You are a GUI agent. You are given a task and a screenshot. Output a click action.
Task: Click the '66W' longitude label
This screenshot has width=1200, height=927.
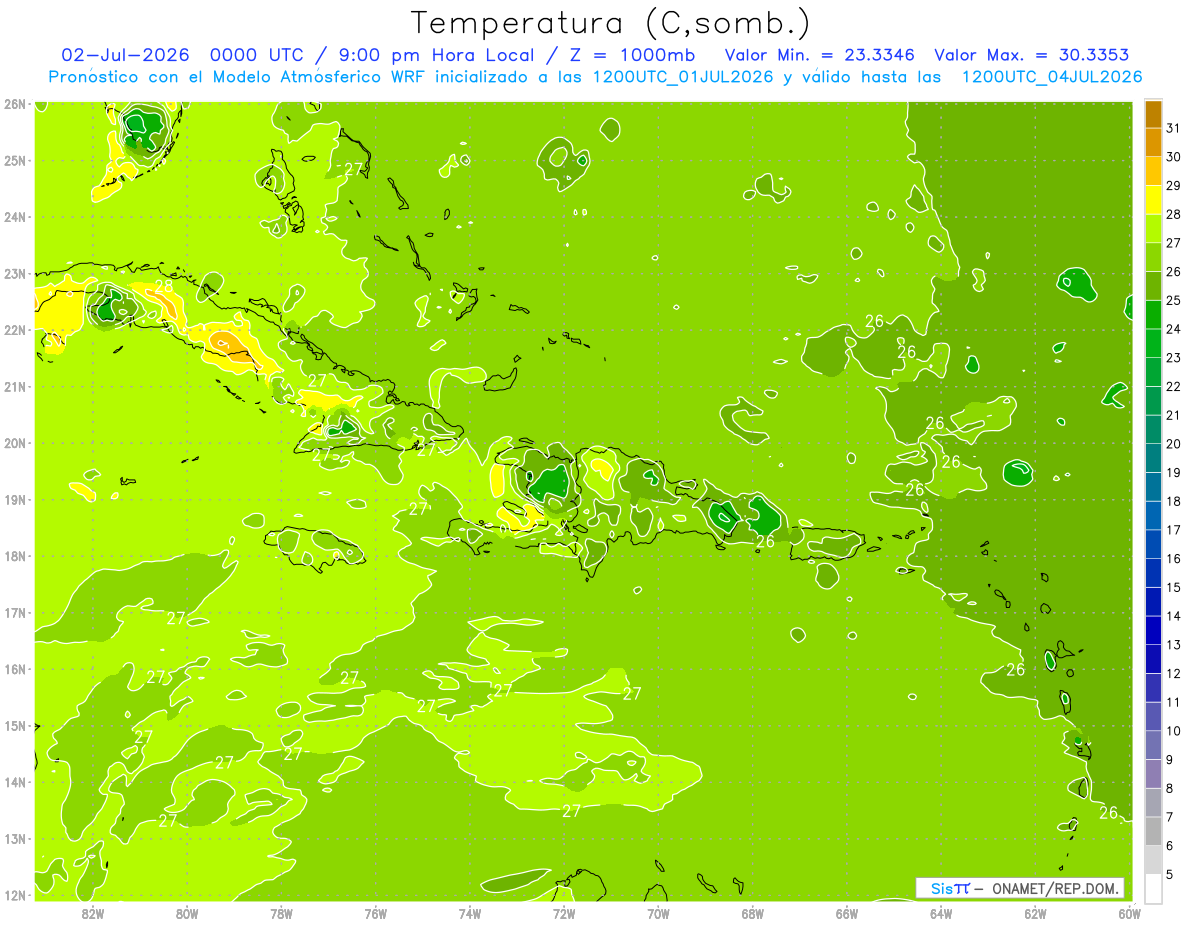tap(847, 913)
